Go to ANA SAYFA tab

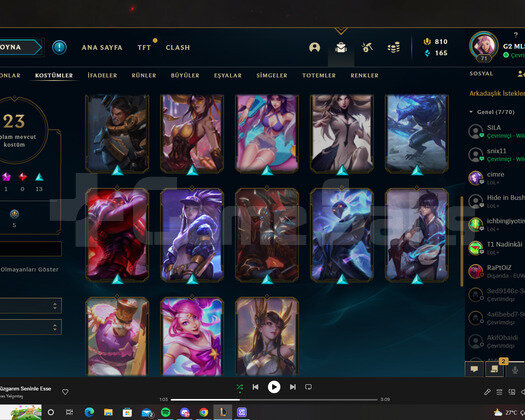[102, 48]
